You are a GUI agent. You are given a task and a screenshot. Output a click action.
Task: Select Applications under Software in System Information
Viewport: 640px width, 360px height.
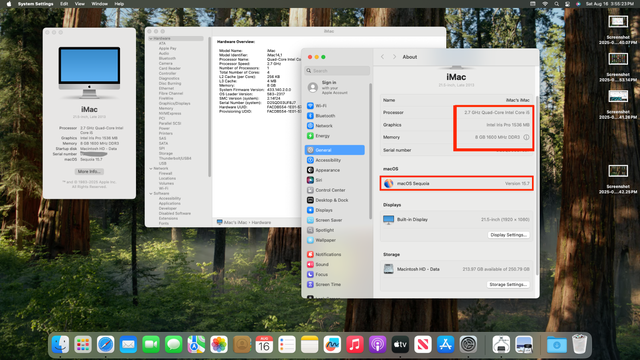pyautogui.click(x=170, y=203)
